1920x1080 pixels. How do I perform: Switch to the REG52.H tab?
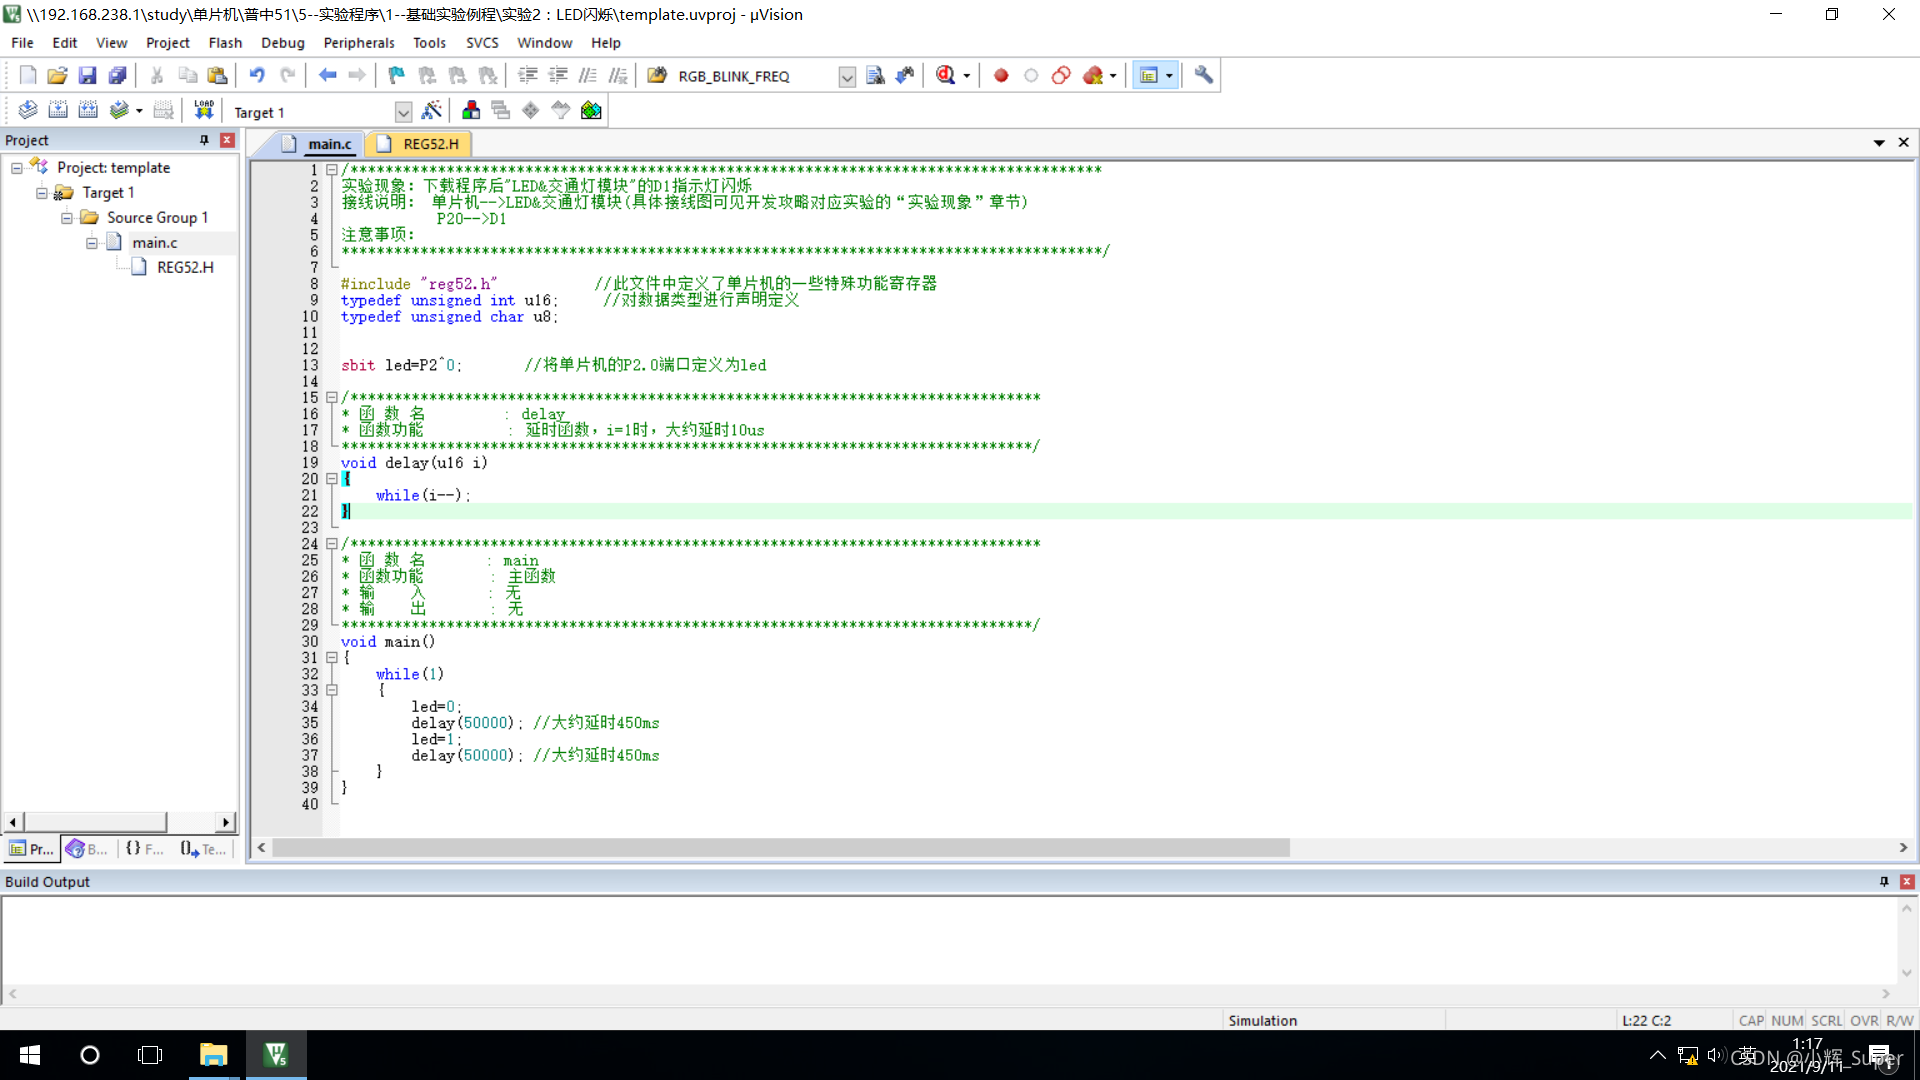(430, 144)
